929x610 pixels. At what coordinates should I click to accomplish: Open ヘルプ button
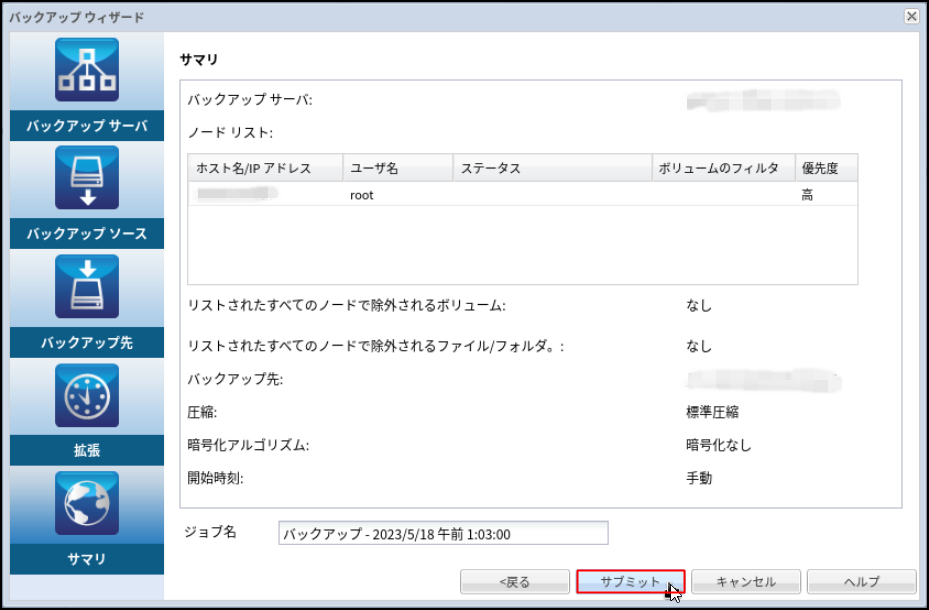861,582
